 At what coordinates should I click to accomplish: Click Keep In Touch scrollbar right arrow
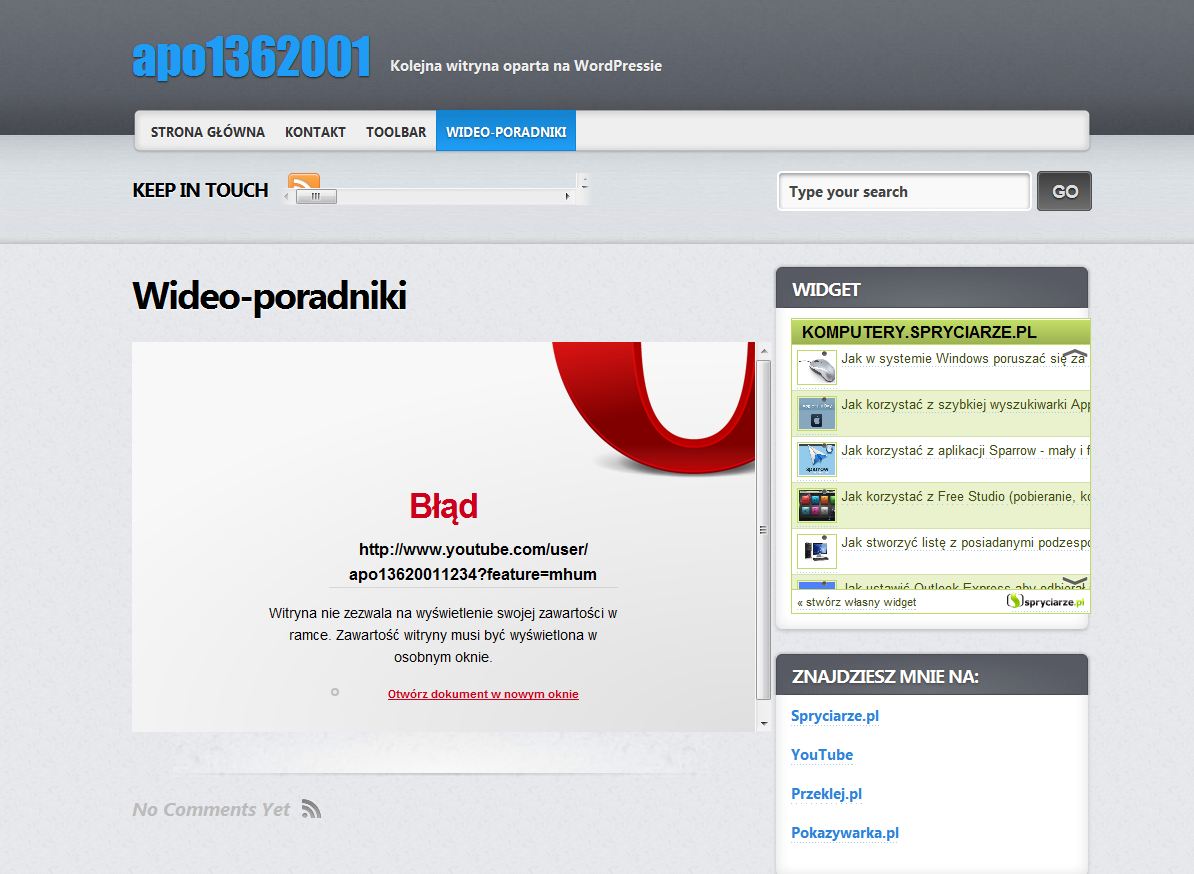point(567,196)
